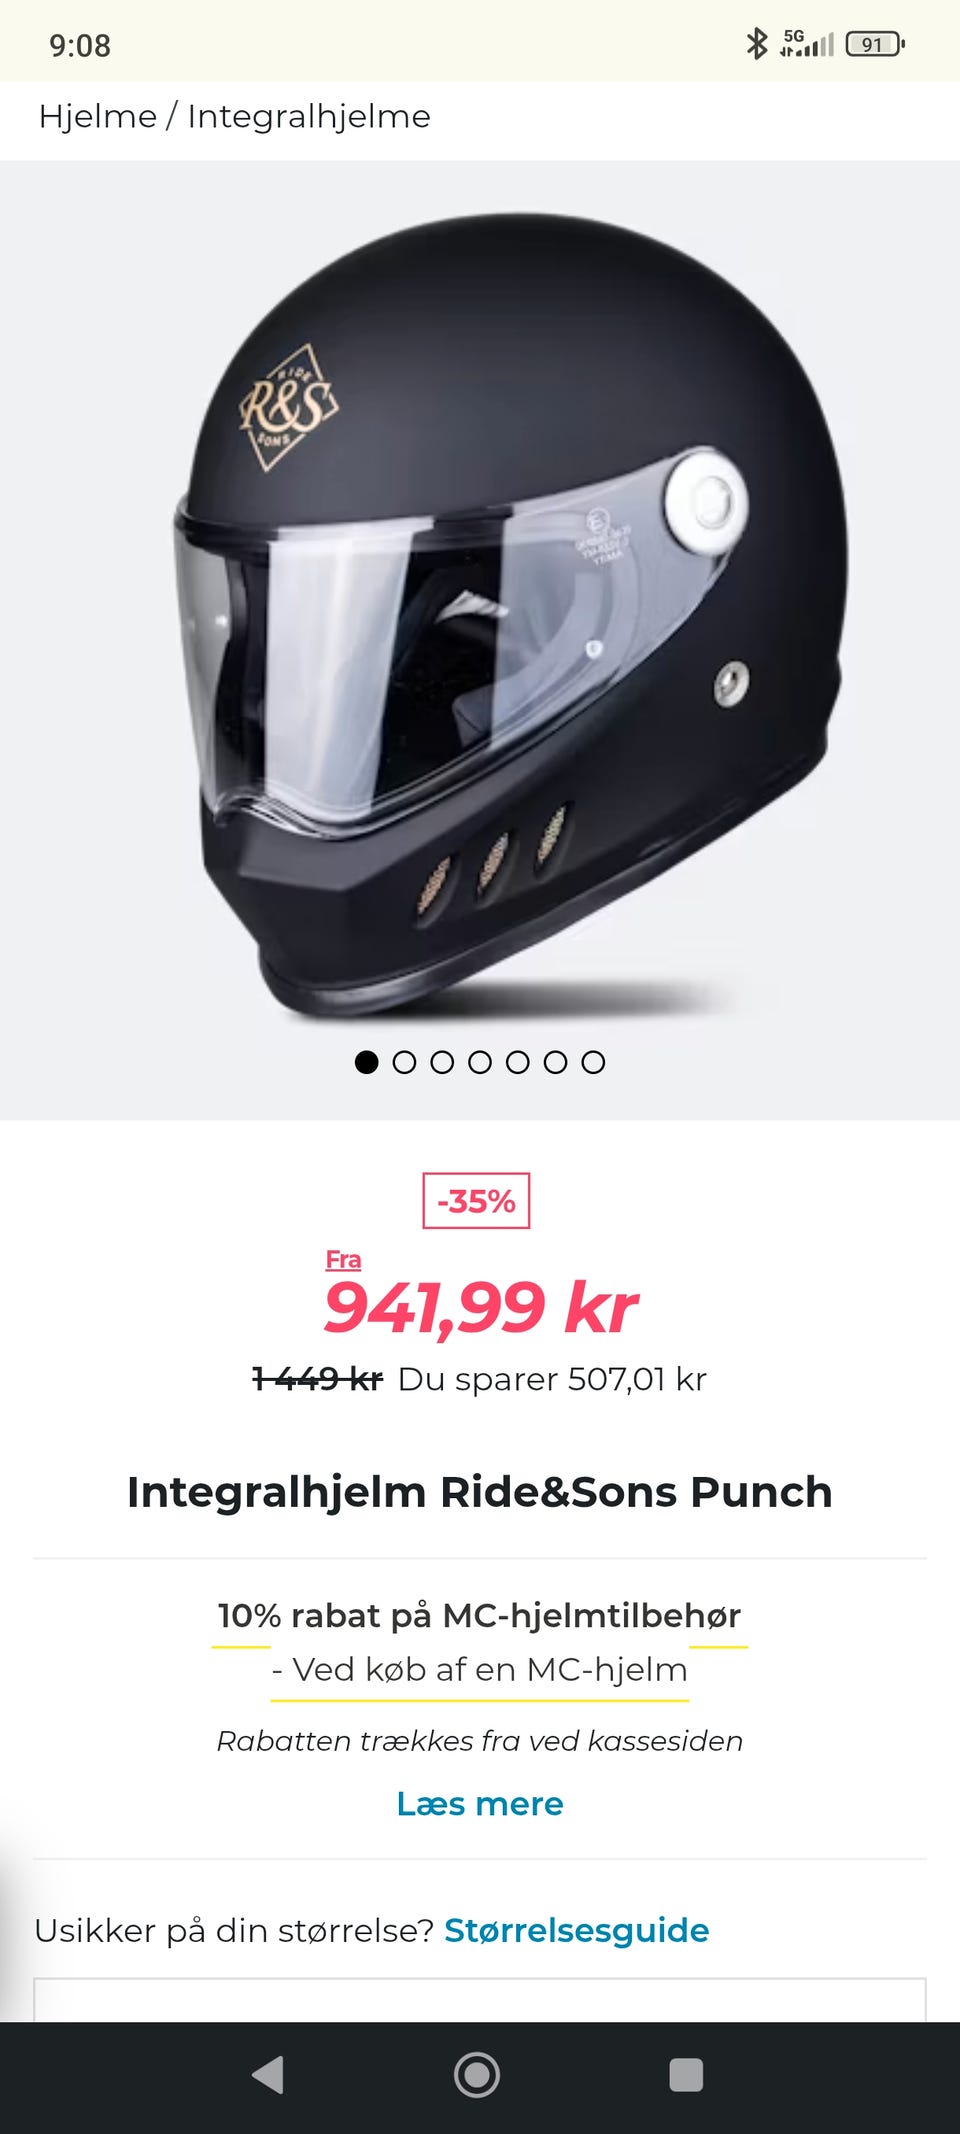Viewport: 960px width, 2134px height.
Task: Open the Integralhjelme breadcrumb category
Action: click(309, 116)
